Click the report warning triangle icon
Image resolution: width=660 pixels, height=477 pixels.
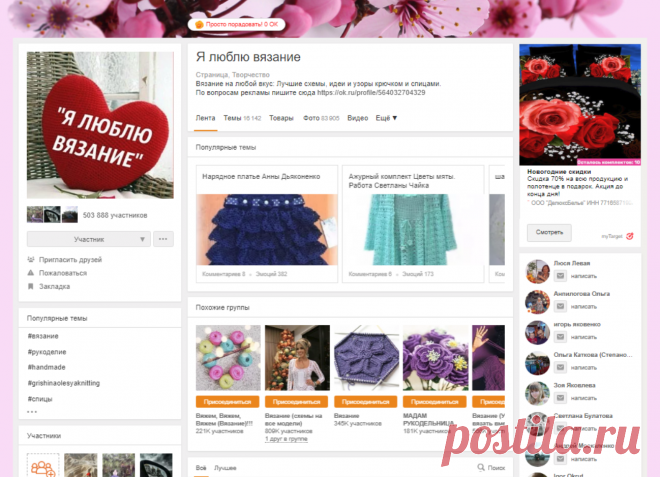31,273
